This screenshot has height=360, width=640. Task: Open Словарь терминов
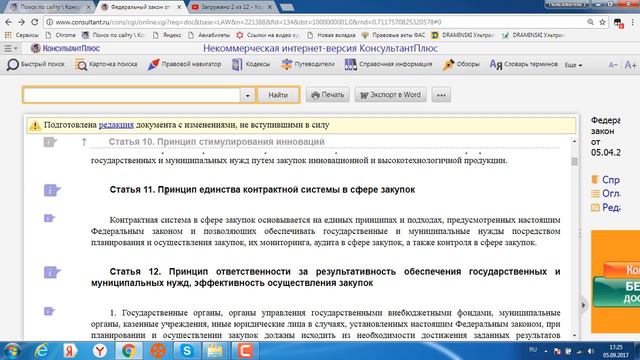523,64
